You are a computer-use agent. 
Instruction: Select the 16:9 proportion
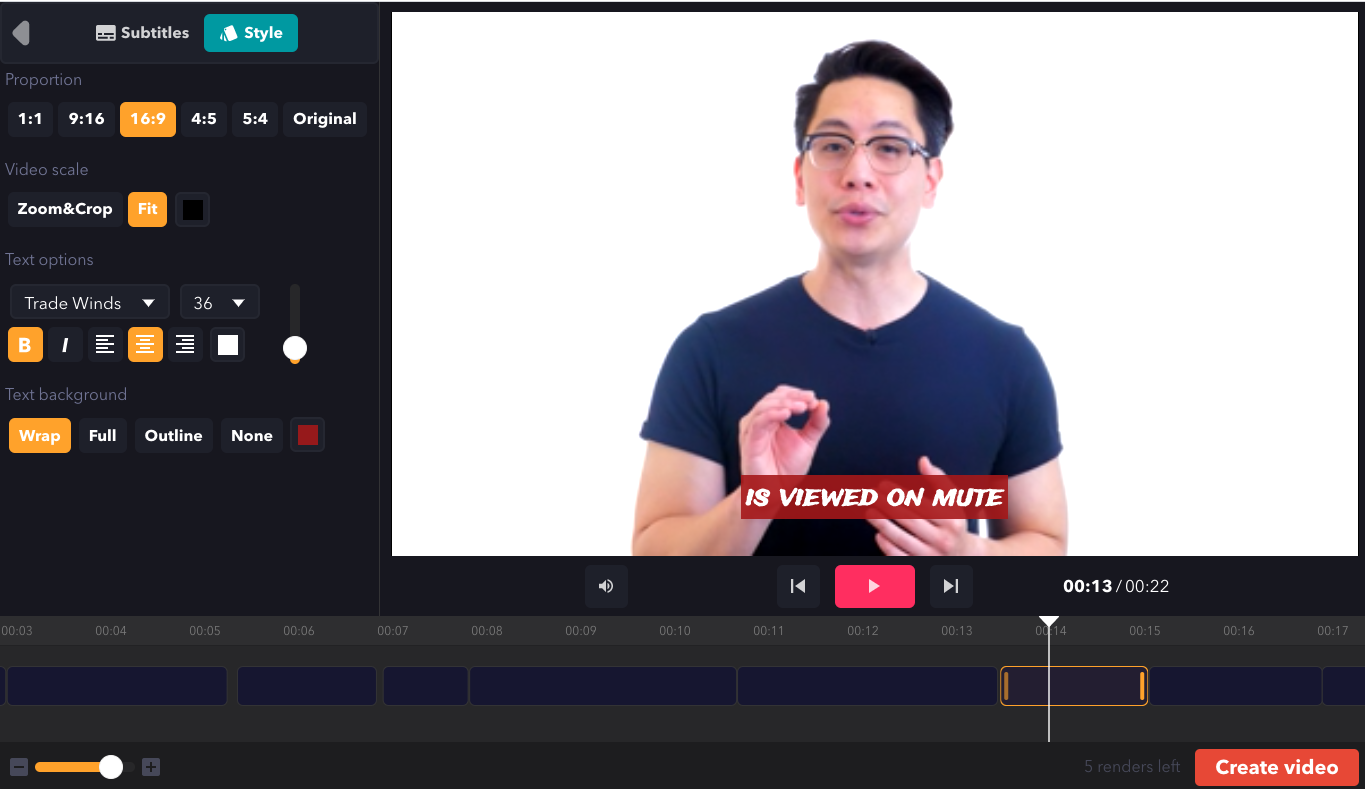click(148, 119)
